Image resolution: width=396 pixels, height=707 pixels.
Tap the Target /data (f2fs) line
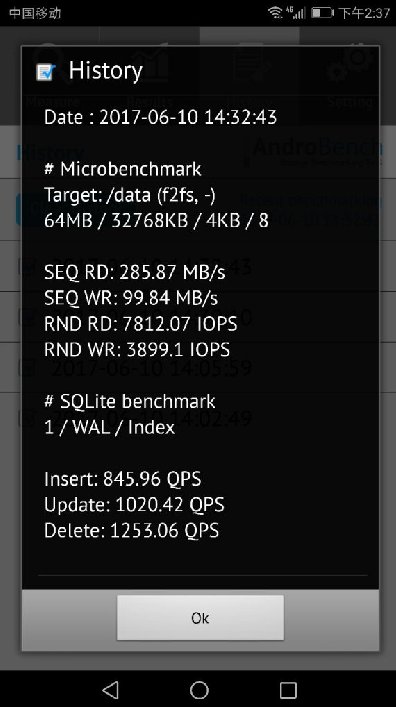pos(130,195)
